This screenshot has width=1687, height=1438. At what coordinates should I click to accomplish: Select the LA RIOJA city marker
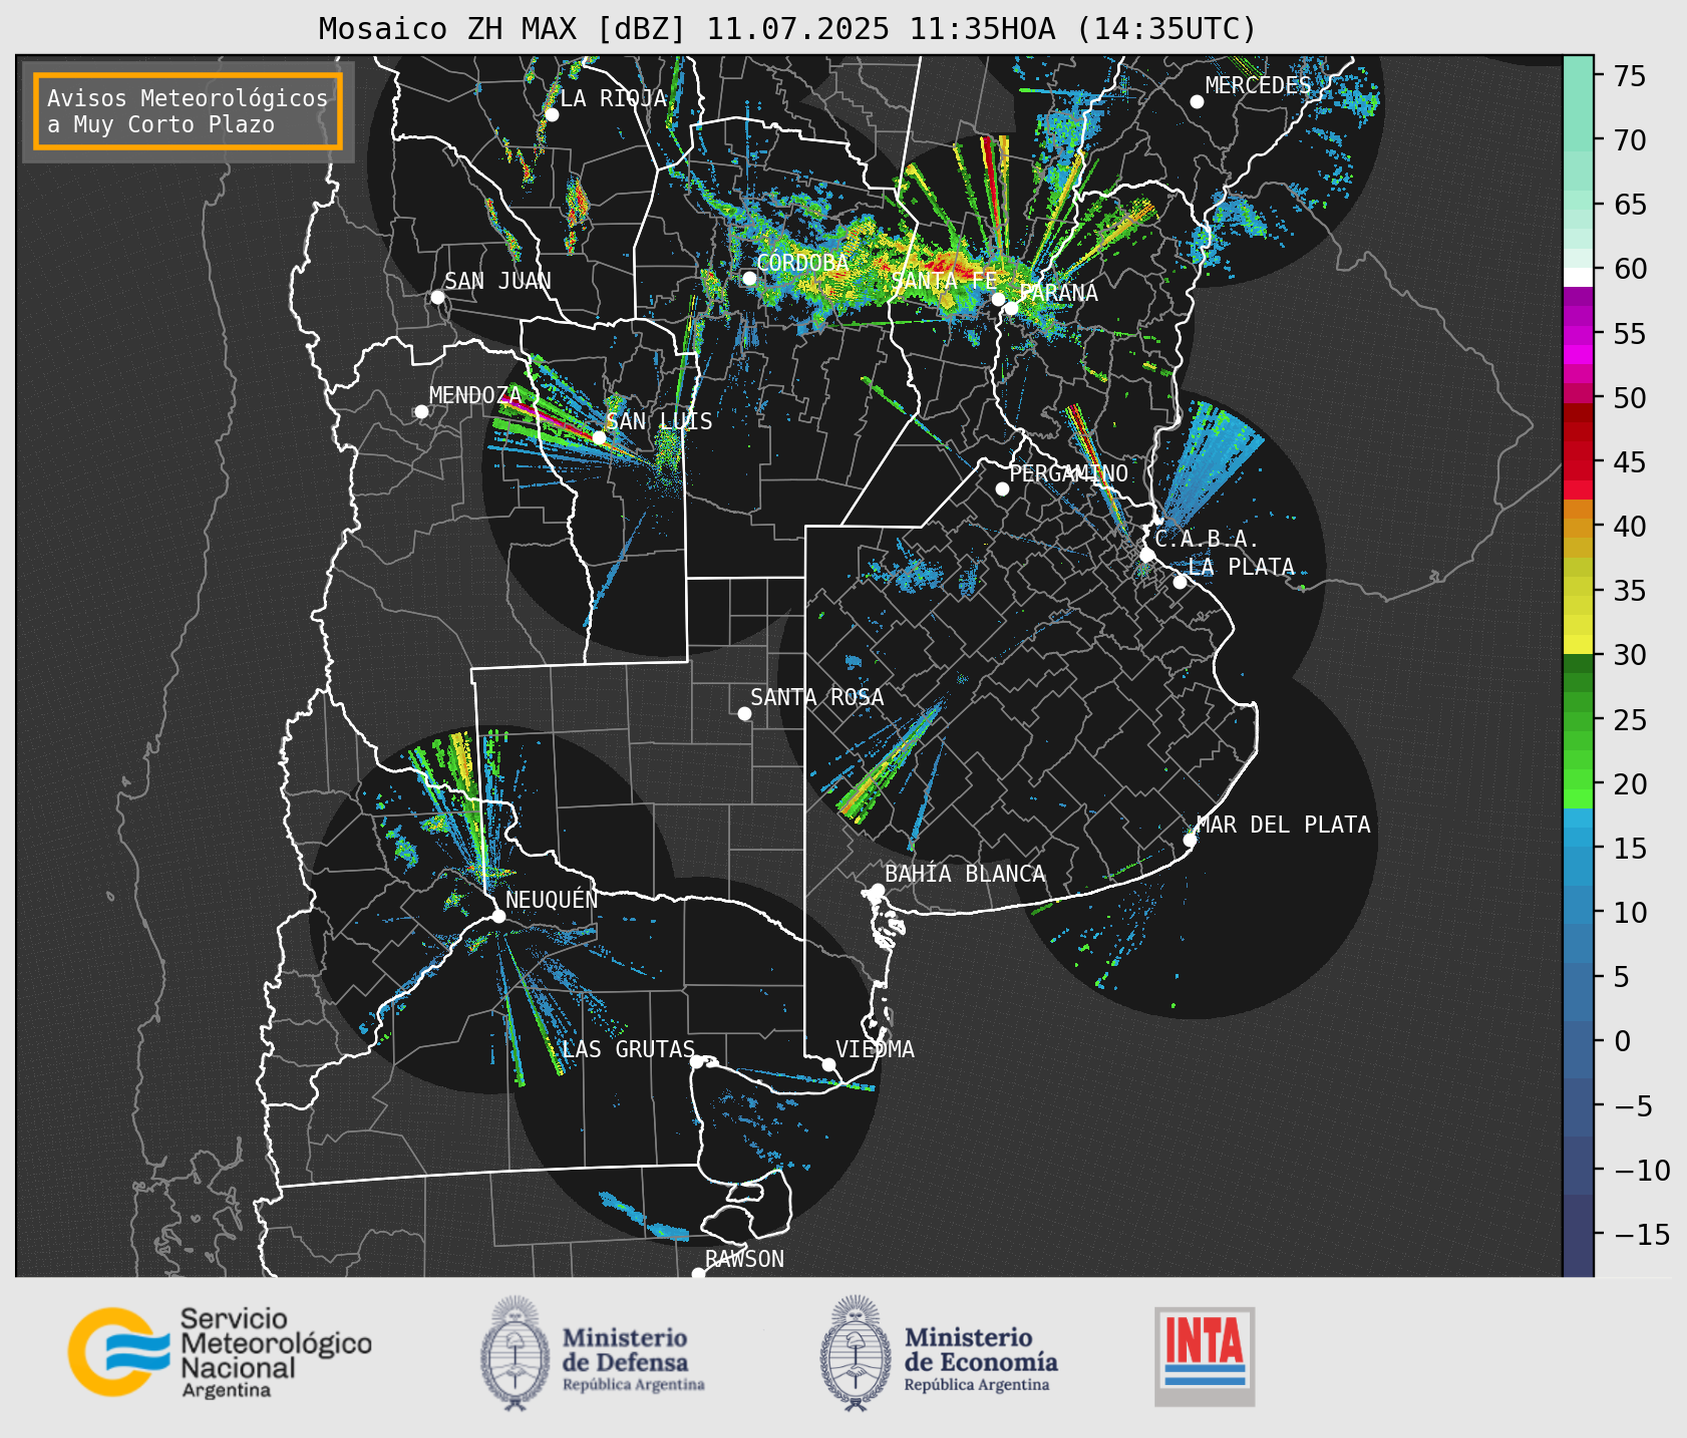pos(551,115)
